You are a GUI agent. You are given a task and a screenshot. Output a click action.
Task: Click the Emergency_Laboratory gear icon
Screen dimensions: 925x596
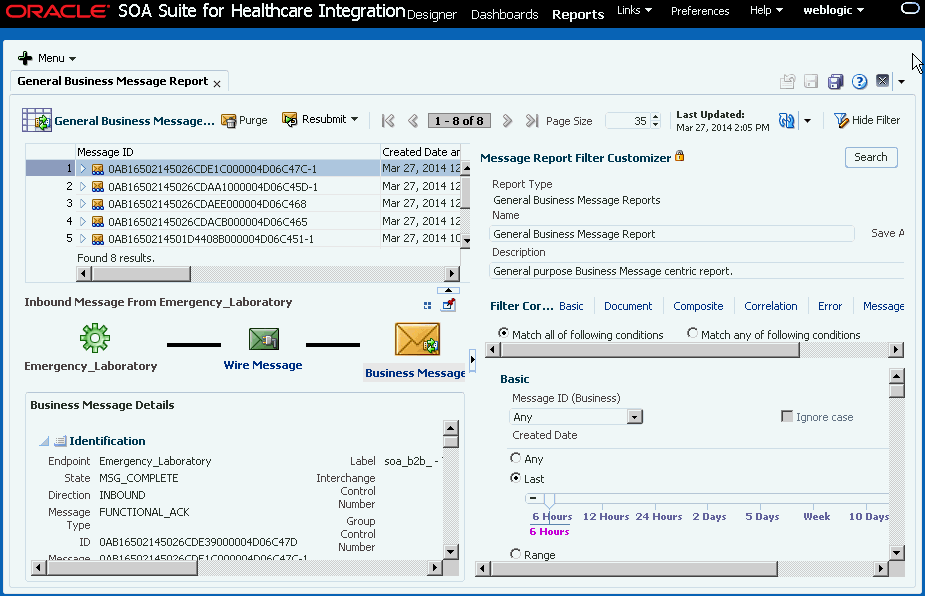coord(95,338)
